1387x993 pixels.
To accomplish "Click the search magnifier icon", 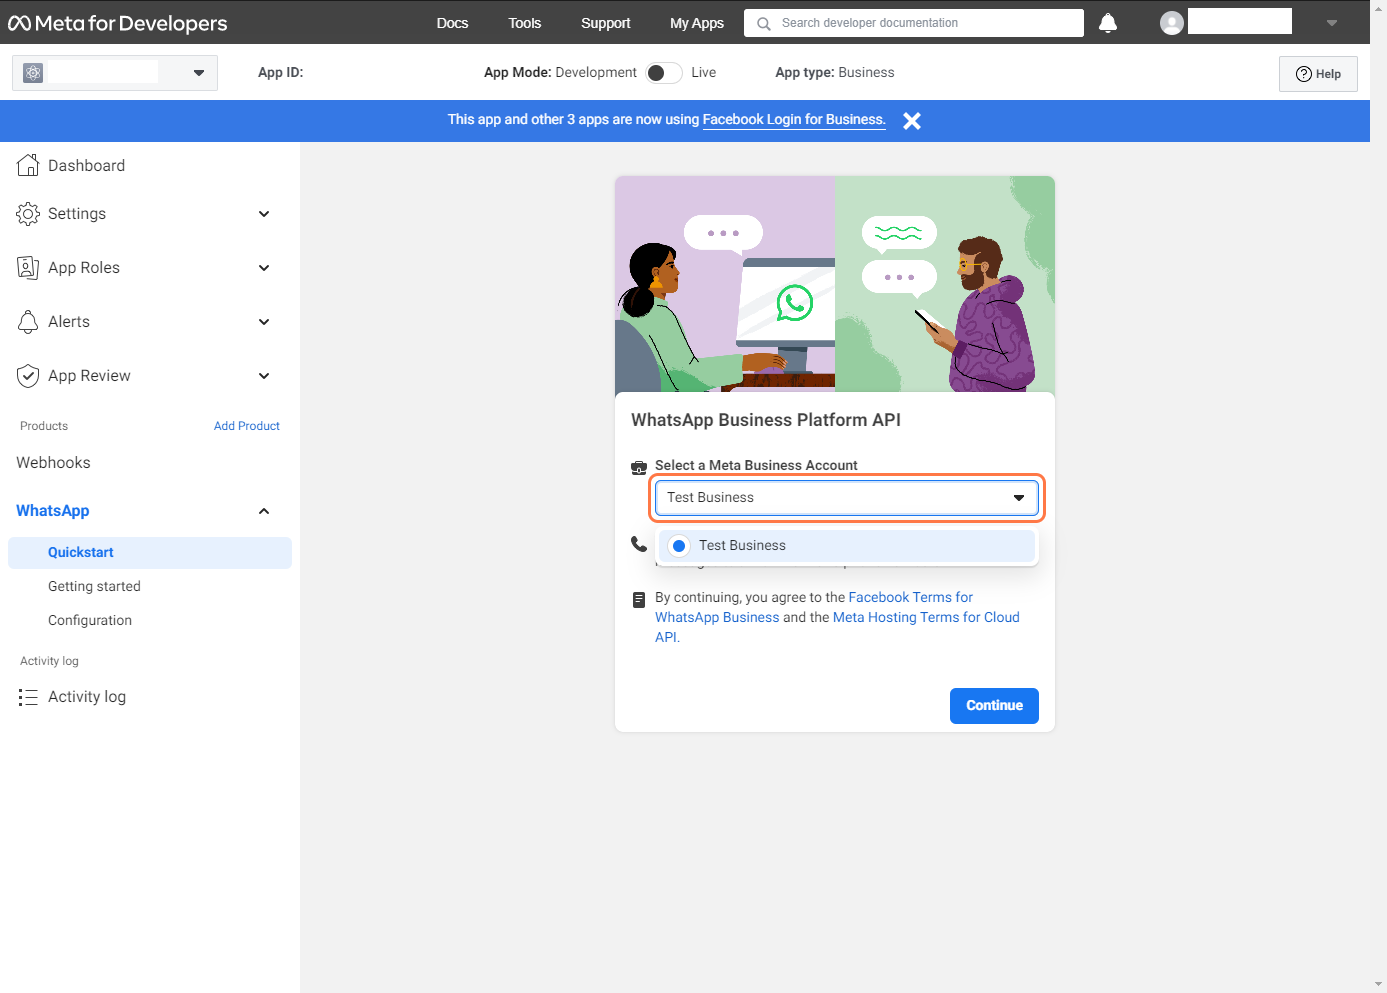I will [764, 23].
